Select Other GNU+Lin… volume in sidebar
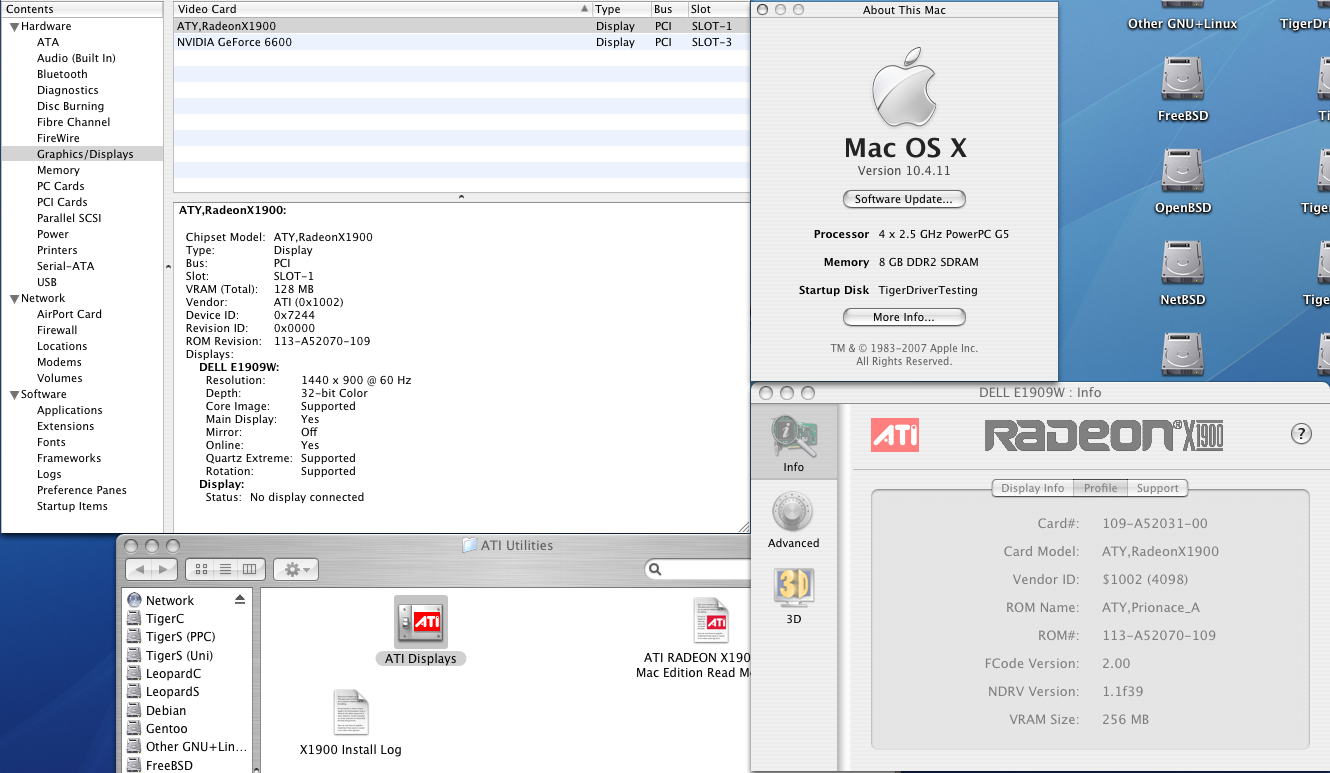 pos(188,746)
